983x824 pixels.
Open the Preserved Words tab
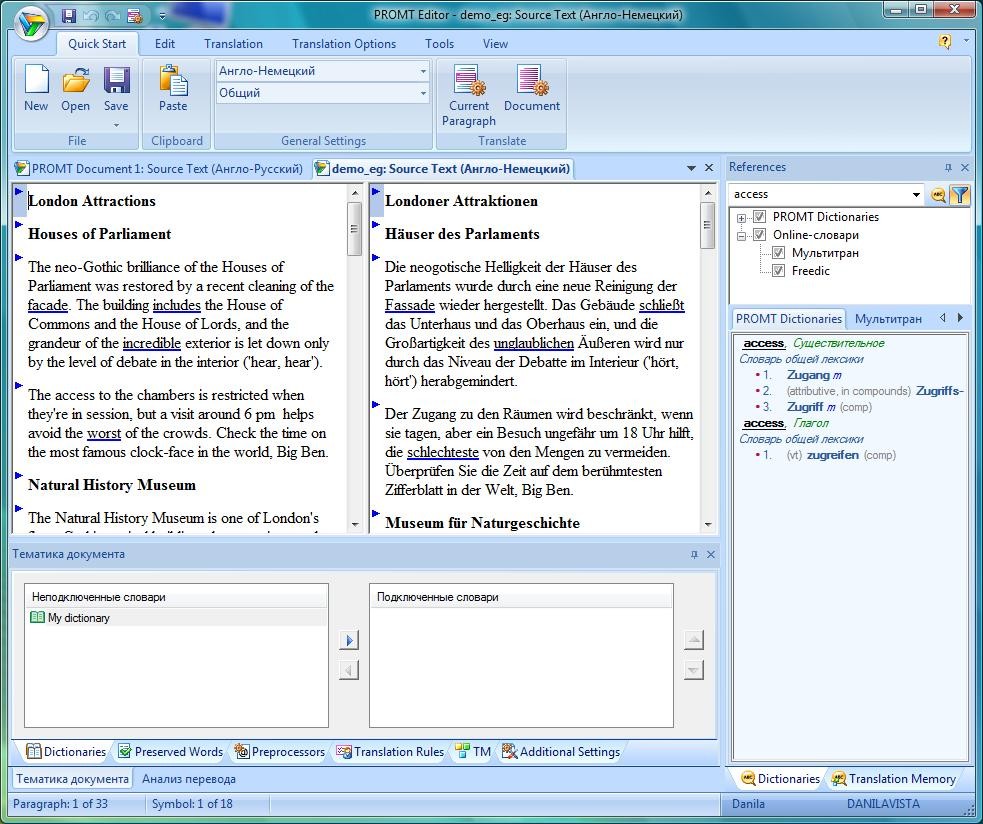(171, 751)
